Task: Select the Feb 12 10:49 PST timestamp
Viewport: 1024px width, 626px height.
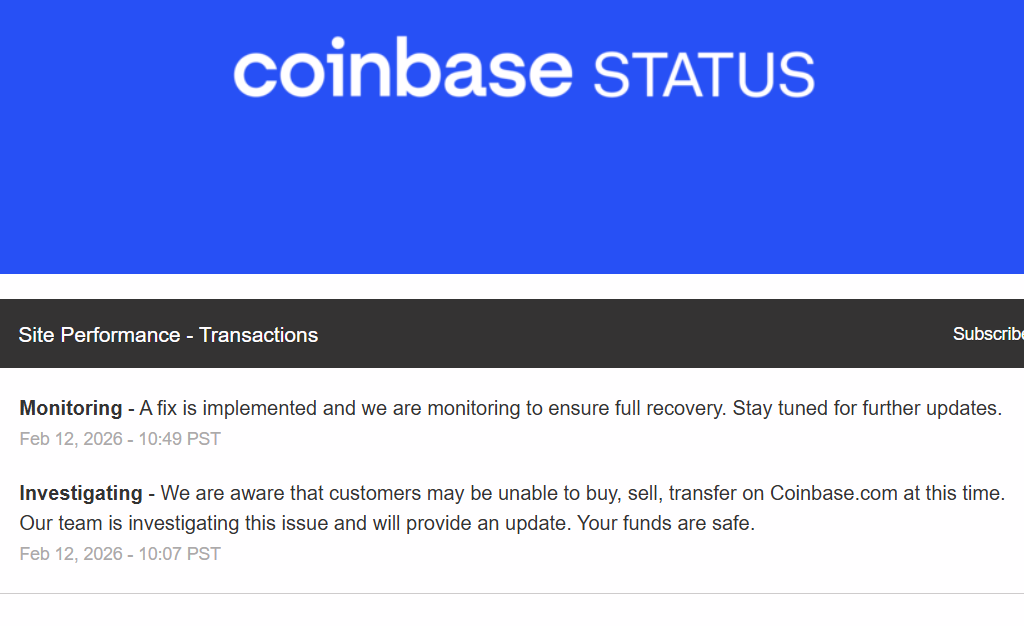Action: pos(120,438)
